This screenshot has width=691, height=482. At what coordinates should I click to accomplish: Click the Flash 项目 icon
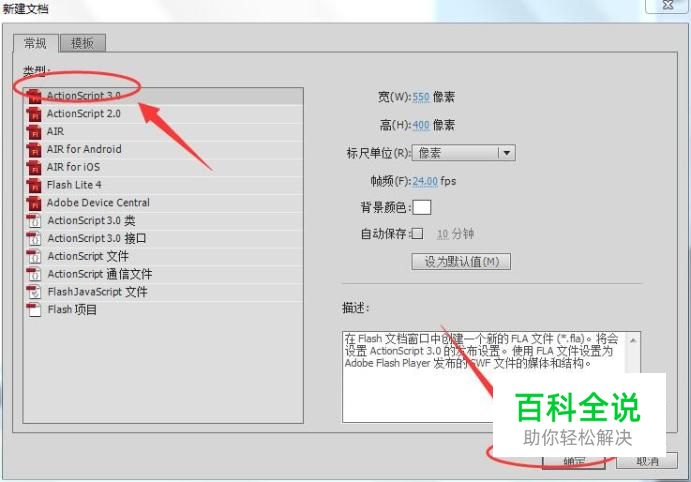click(x=34, y=310)
